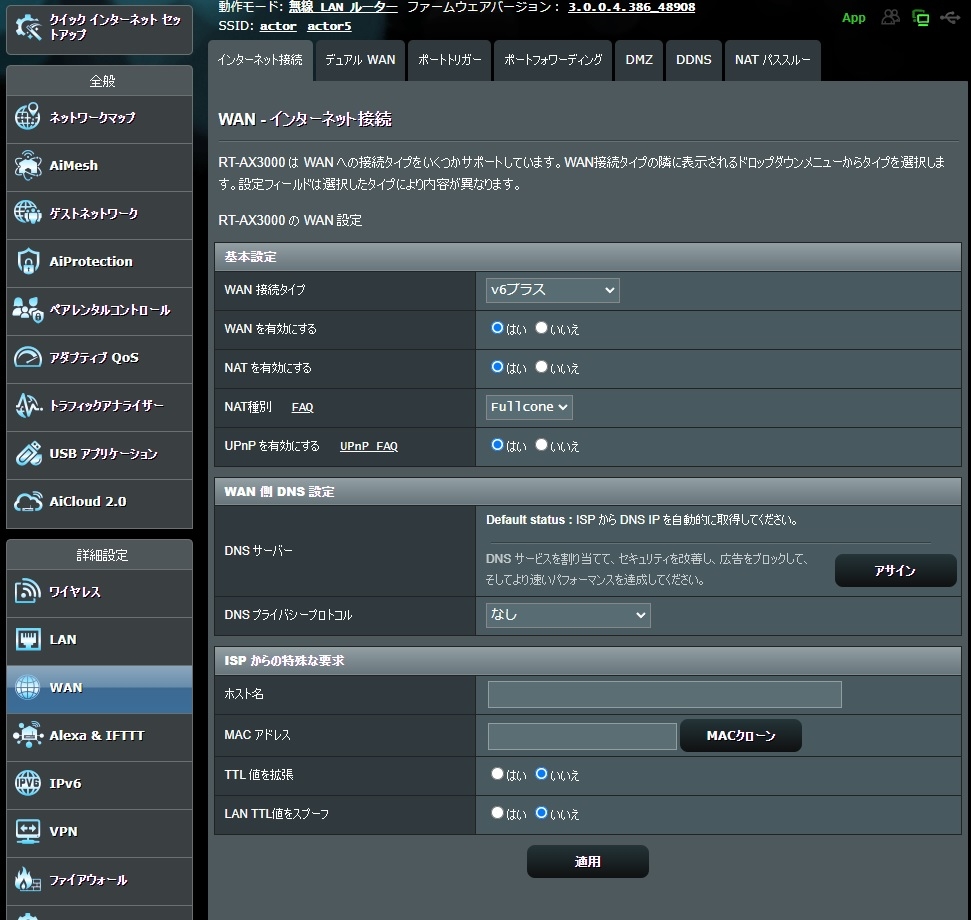This screenshot has width=971, height=920.
Task: Open the AiMesh sidebar icon
Action: point(28,165)
